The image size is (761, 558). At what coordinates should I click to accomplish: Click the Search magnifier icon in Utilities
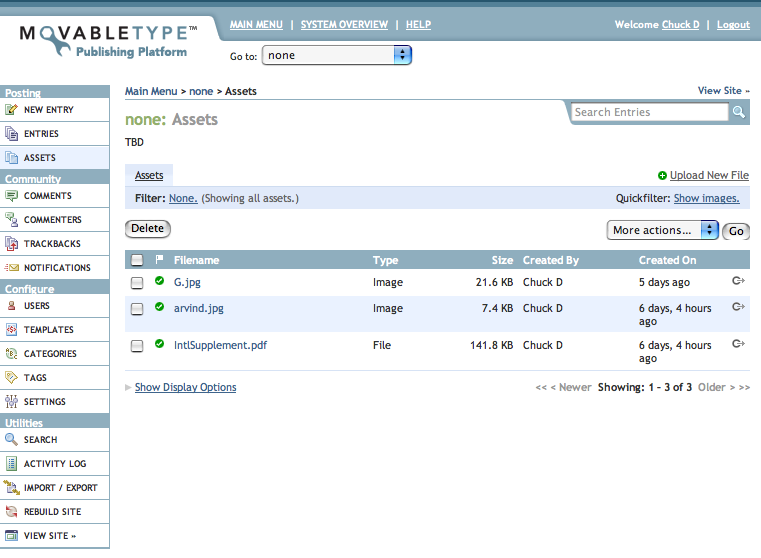pos(11,439)
